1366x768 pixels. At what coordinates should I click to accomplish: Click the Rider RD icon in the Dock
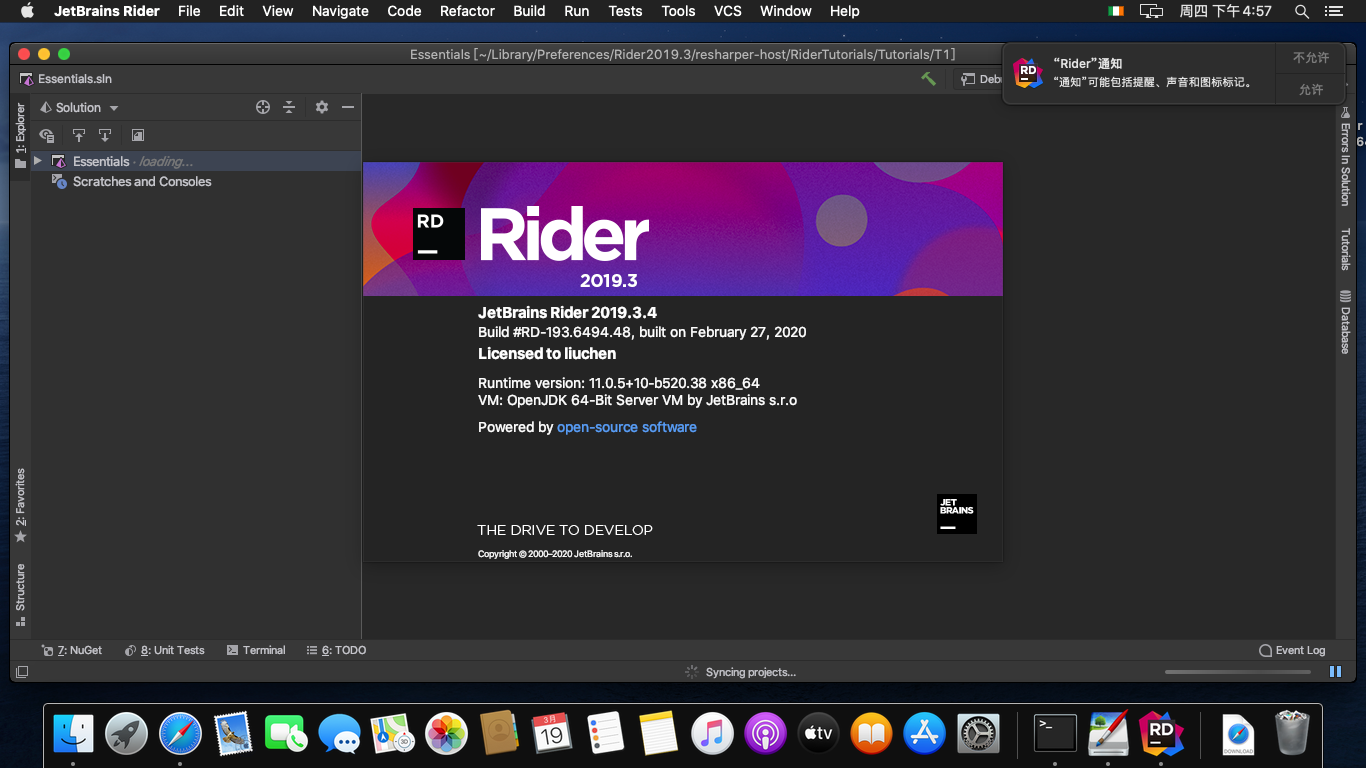pos(1161,734)
